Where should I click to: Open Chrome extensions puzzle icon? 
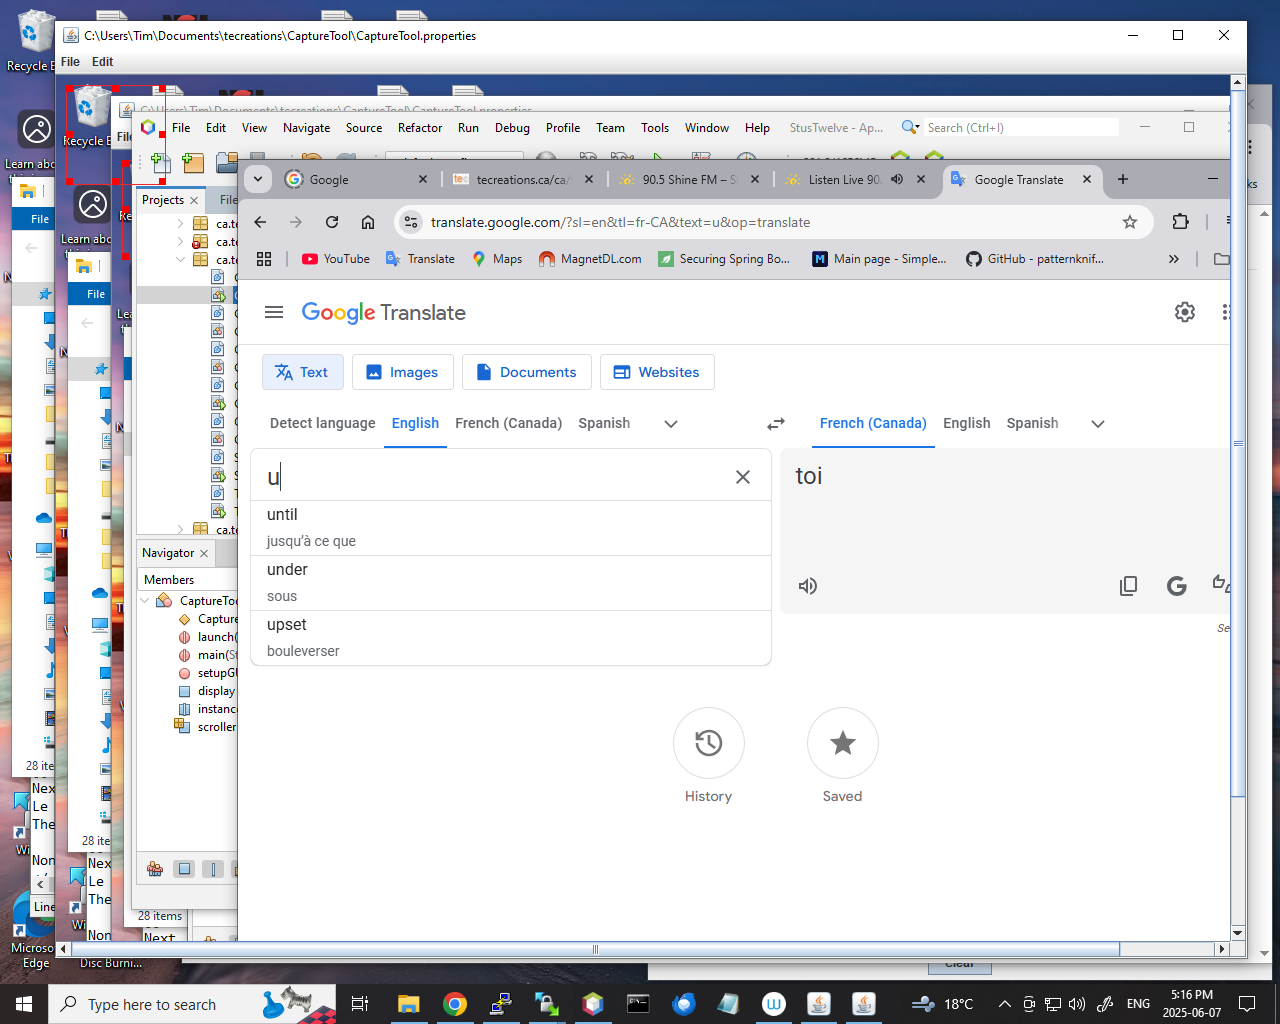pos(1181,222)
